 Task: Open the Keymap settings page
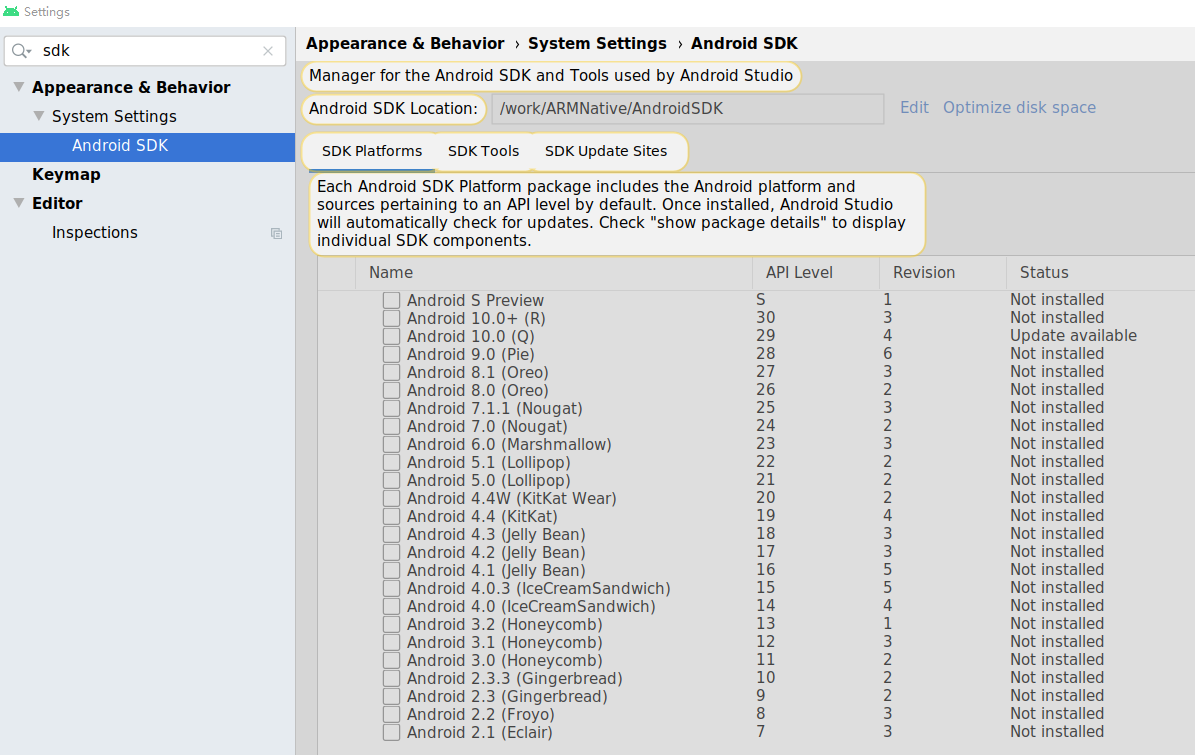[66, 174]
